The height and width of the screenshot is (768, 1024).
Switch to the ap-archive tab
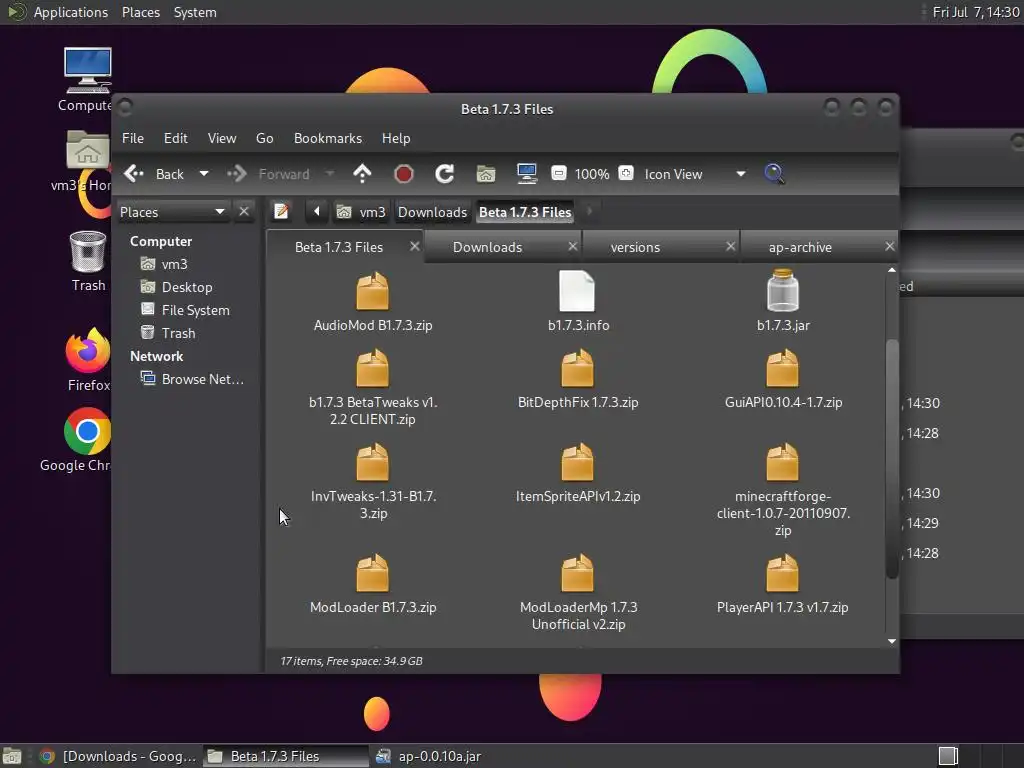click(x=800, y=248)
